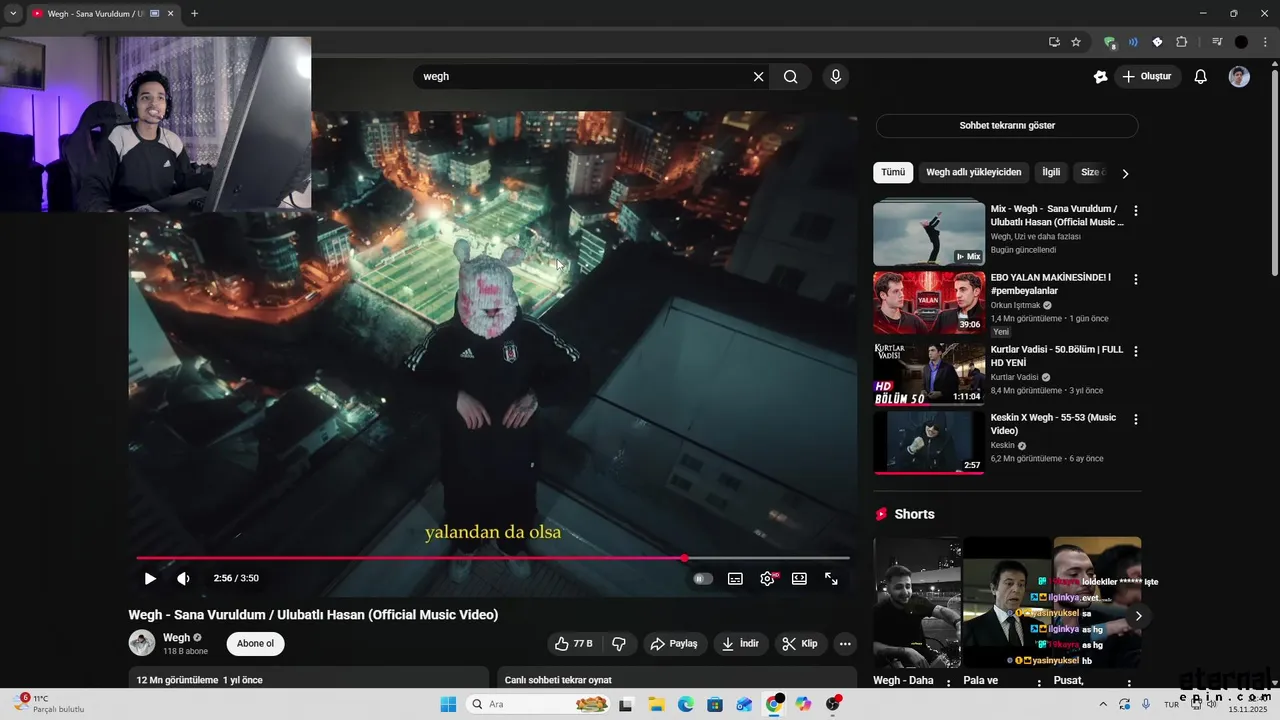Enter fullscreen mode
1280x720 pixels.
[x=831, y=578]
